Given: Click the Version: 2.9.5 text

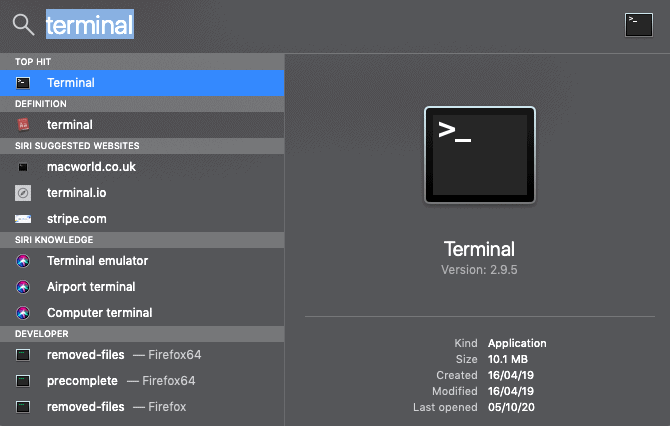Looking at the screenshot, I should (479, 270).
